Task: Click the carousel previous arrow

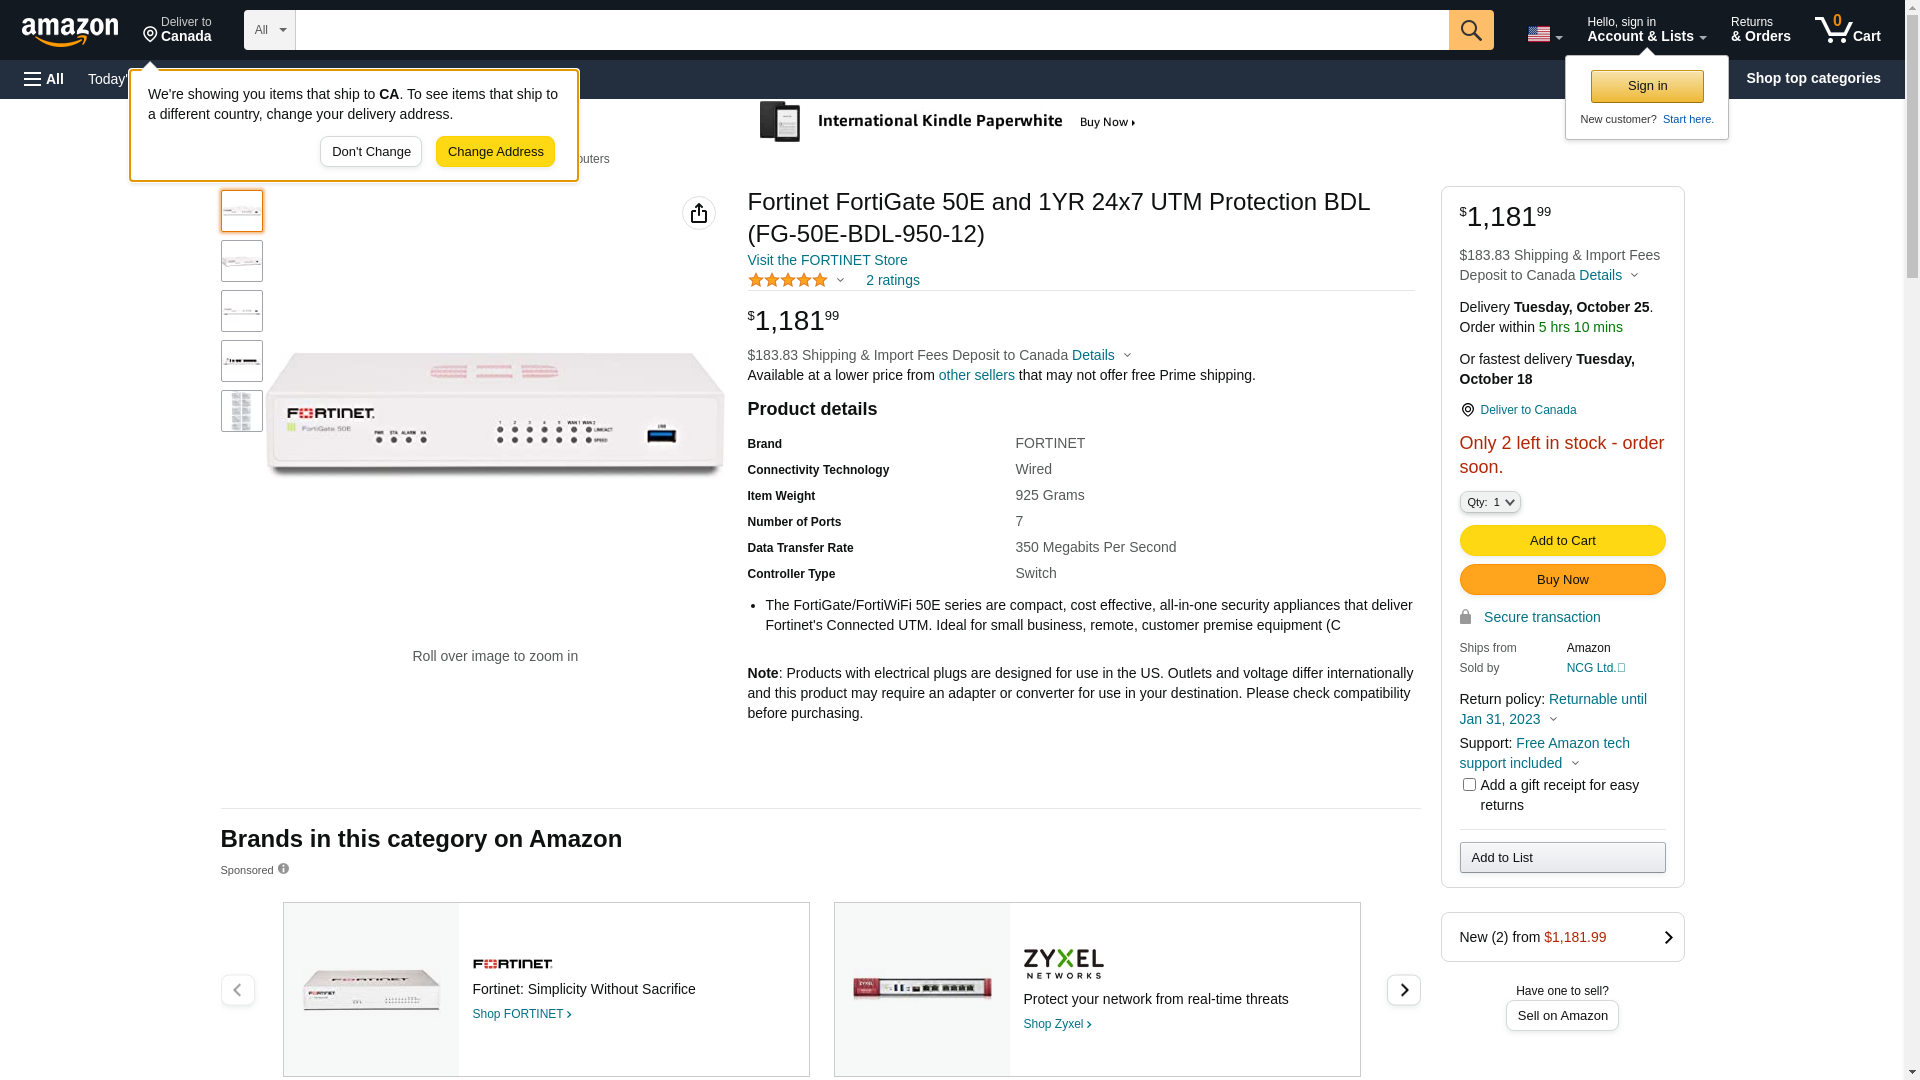Action: tap(237, 990)
